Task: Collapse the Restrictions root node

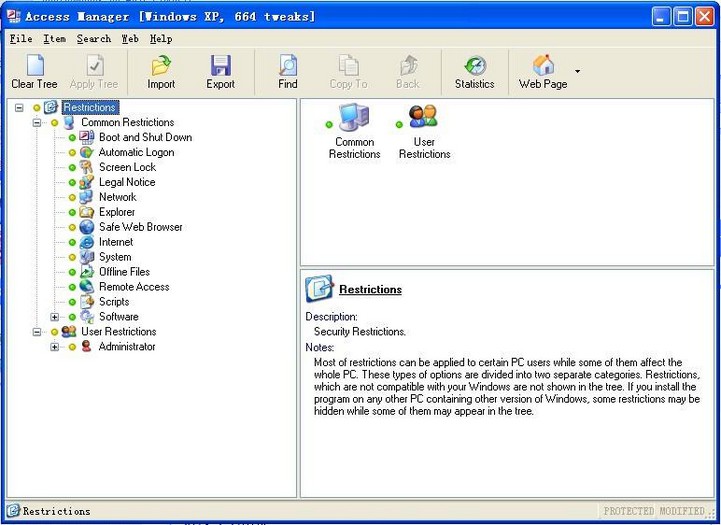Action: 19,108
